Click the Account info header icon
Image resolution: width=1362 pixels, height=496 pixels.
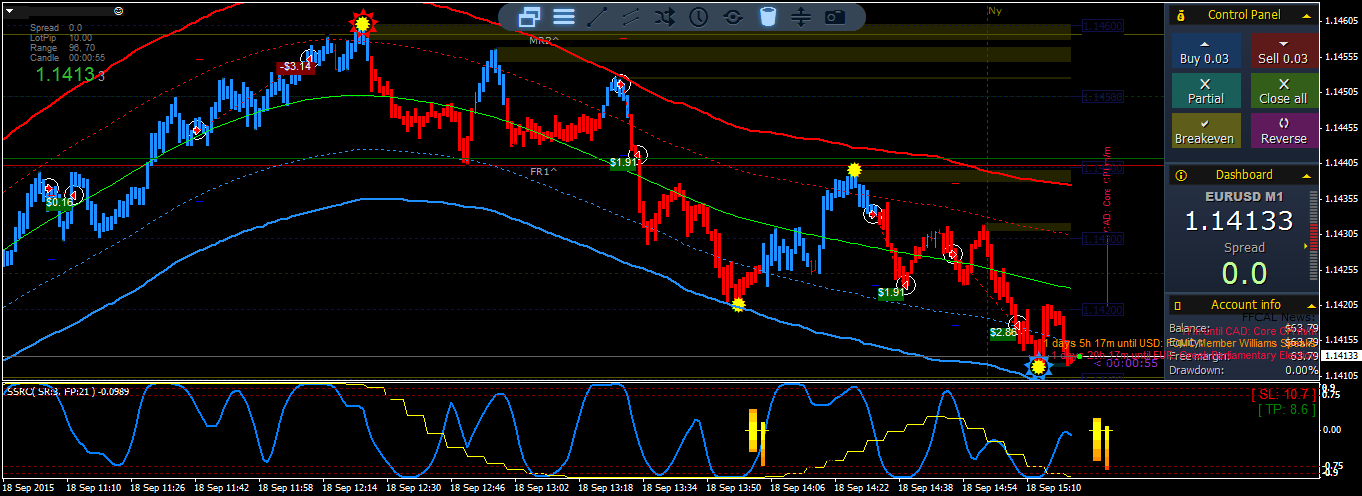pyautogui.click(x=1179, y=305)
